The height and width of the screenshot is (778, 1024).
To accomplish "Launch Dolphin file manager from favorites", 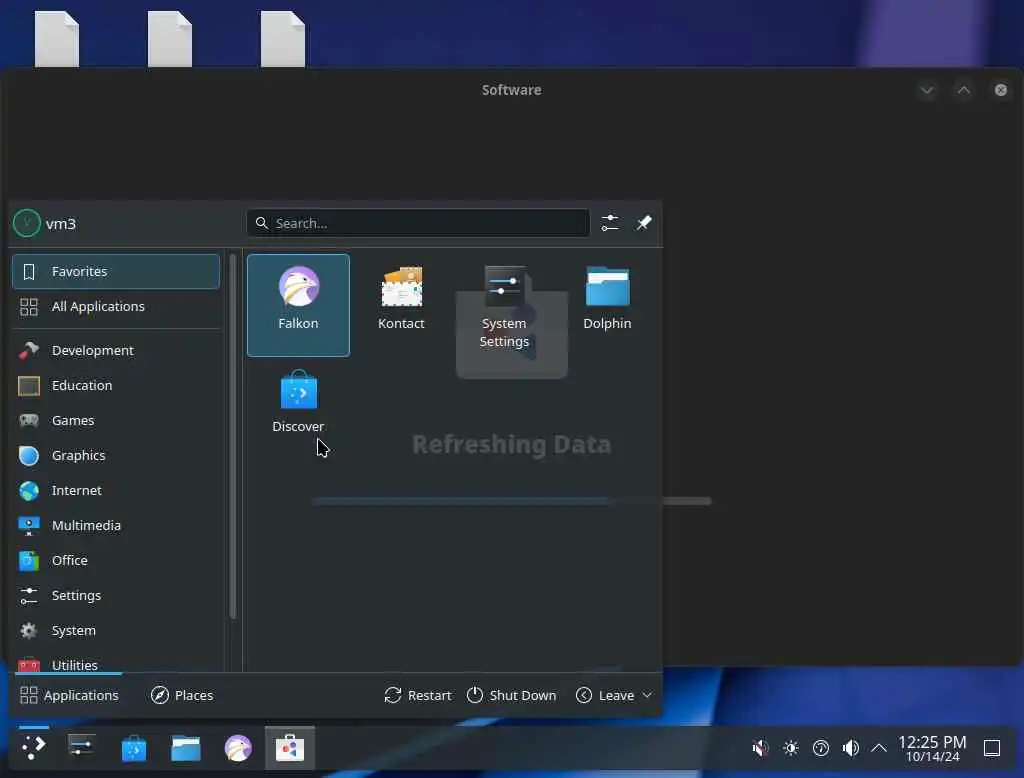I will (x=607, y=305).
